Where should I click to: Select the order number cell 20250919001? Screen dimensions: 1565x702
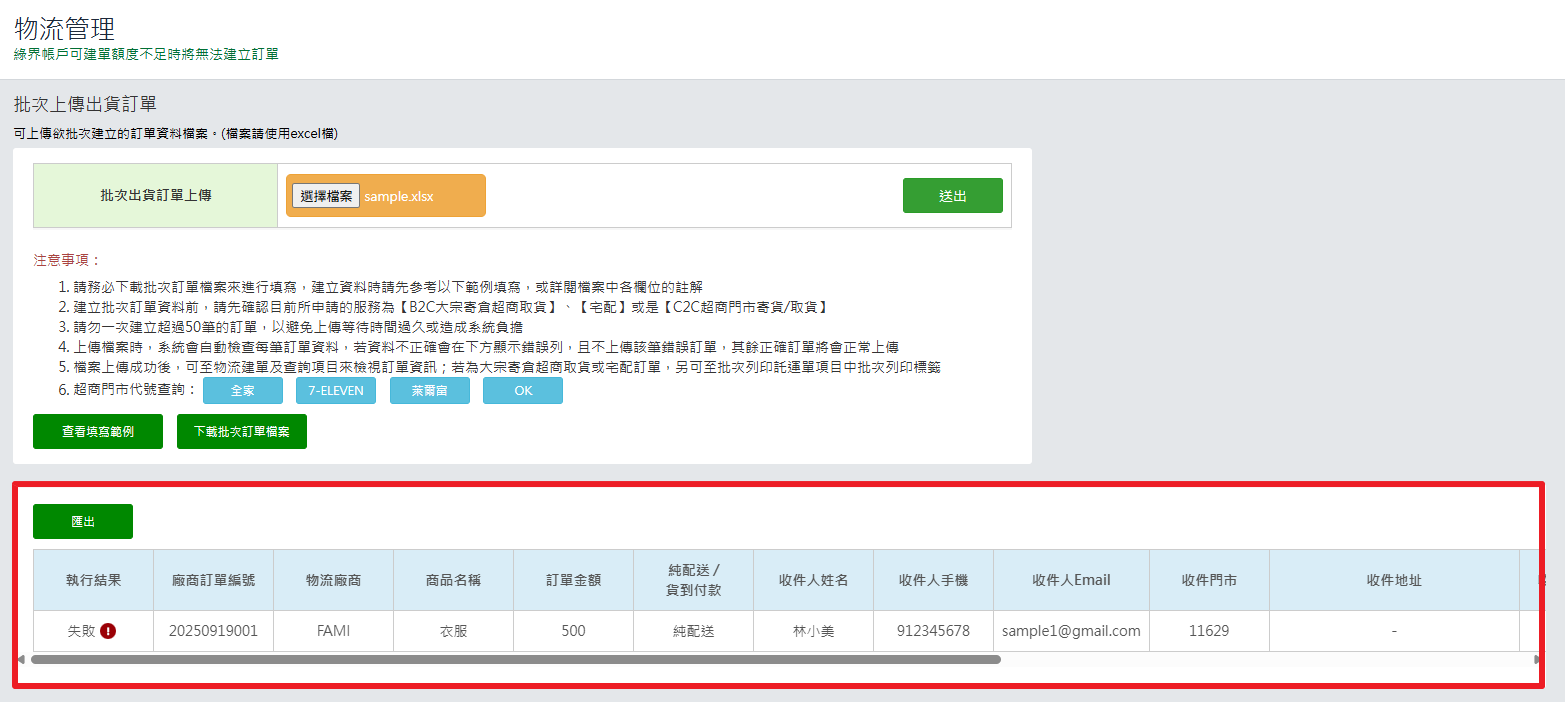tap(213, 631)
